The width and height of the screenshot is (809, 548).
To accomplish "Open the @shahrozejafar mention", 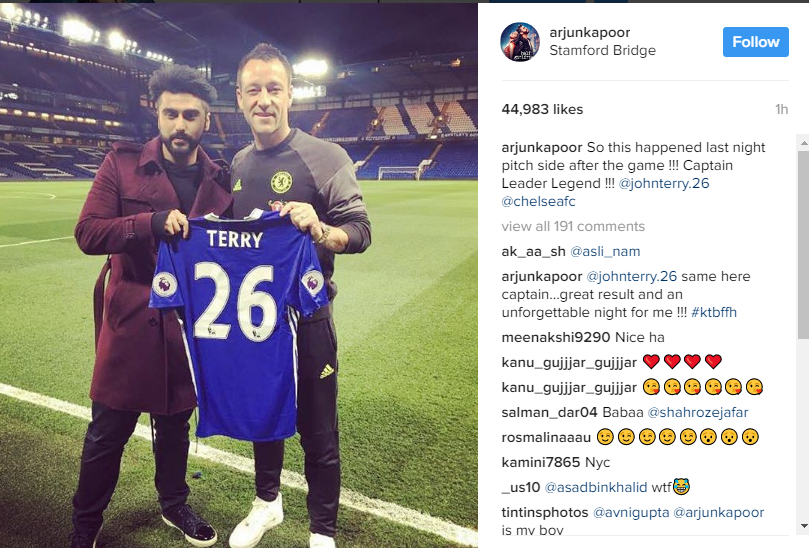I will (x=698, y=412).
